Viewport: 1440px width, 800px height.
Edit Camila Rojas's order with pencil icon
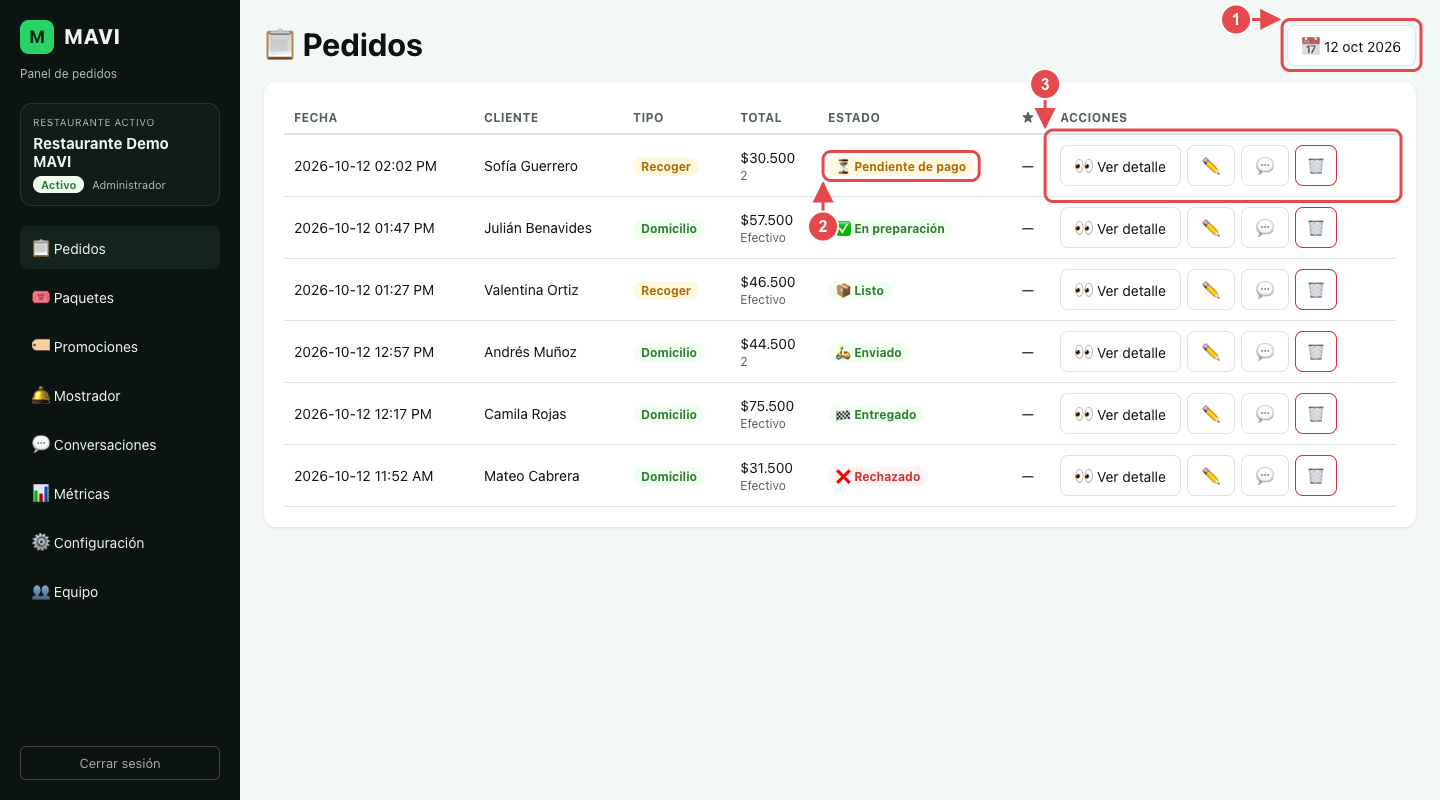(1211, 414)
